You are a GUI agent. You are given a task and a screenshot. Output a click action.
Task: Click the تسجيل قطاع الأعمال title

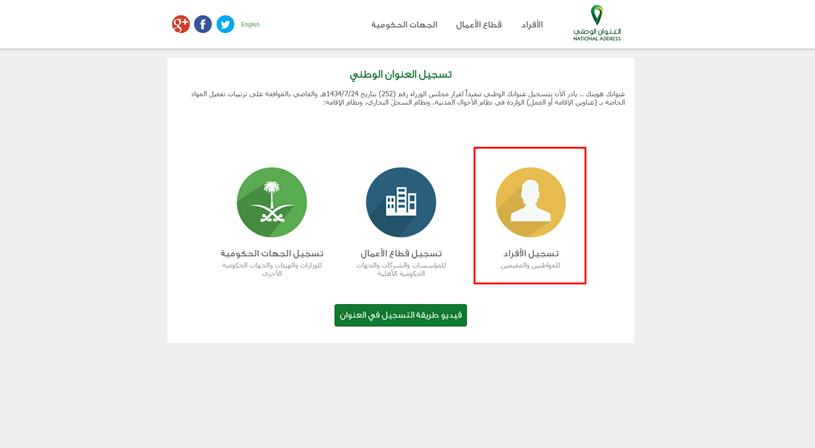[x=401, y=253]
